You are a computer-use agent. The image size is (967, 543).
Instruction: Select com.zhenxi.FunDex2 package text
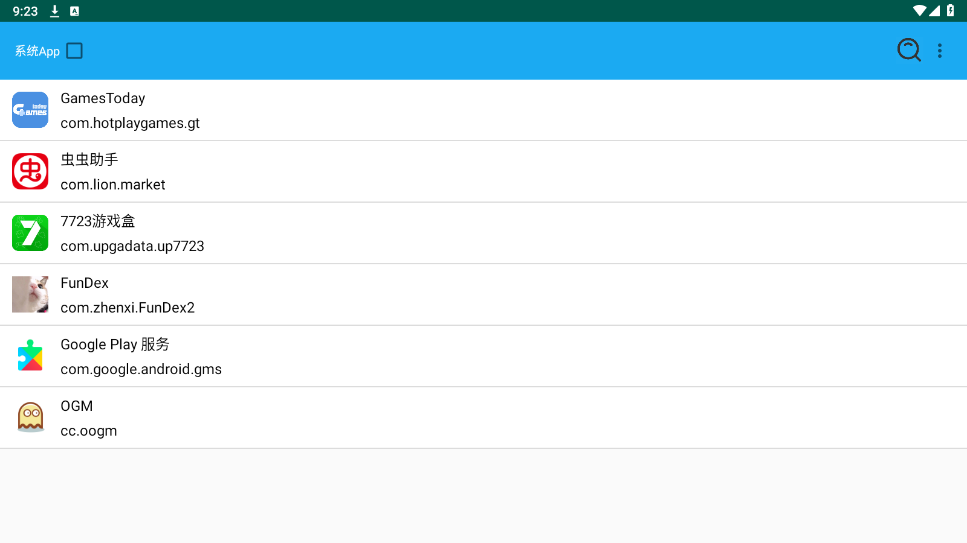pyautogui.click(x=127, y=307)
